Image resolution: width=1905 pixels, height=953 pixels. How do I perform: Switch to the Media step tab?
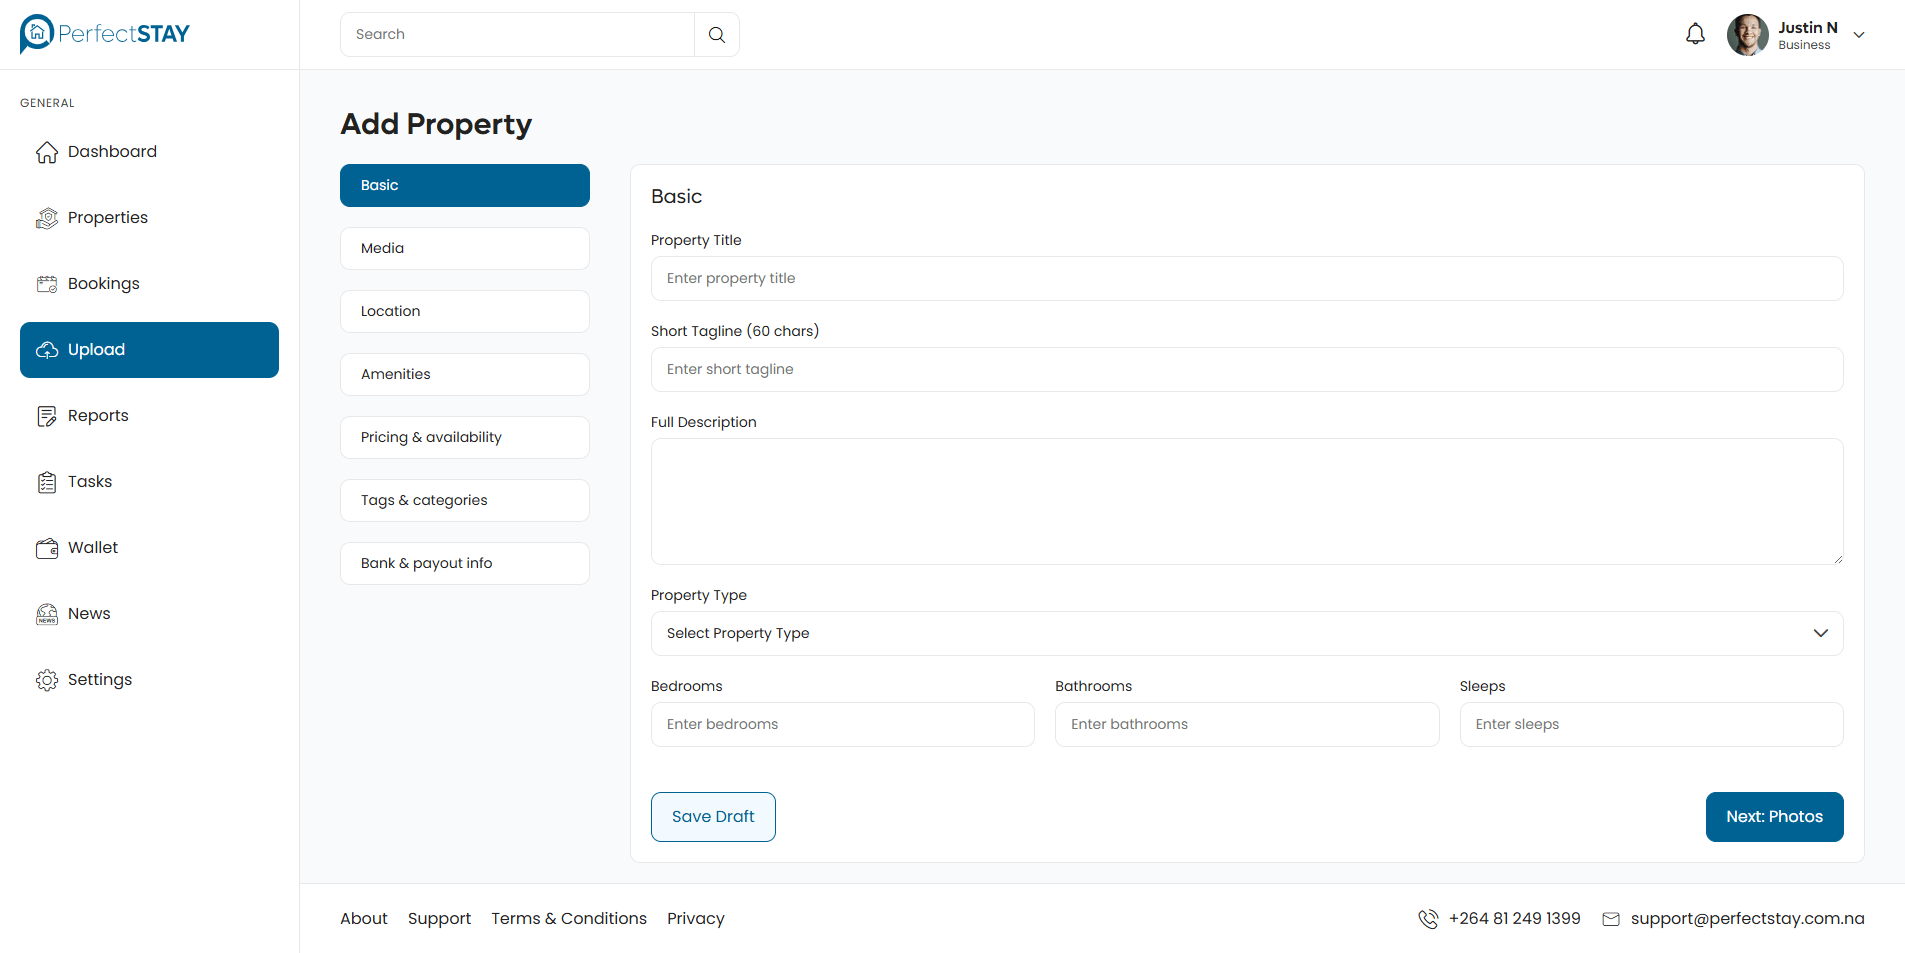[464, 248]
